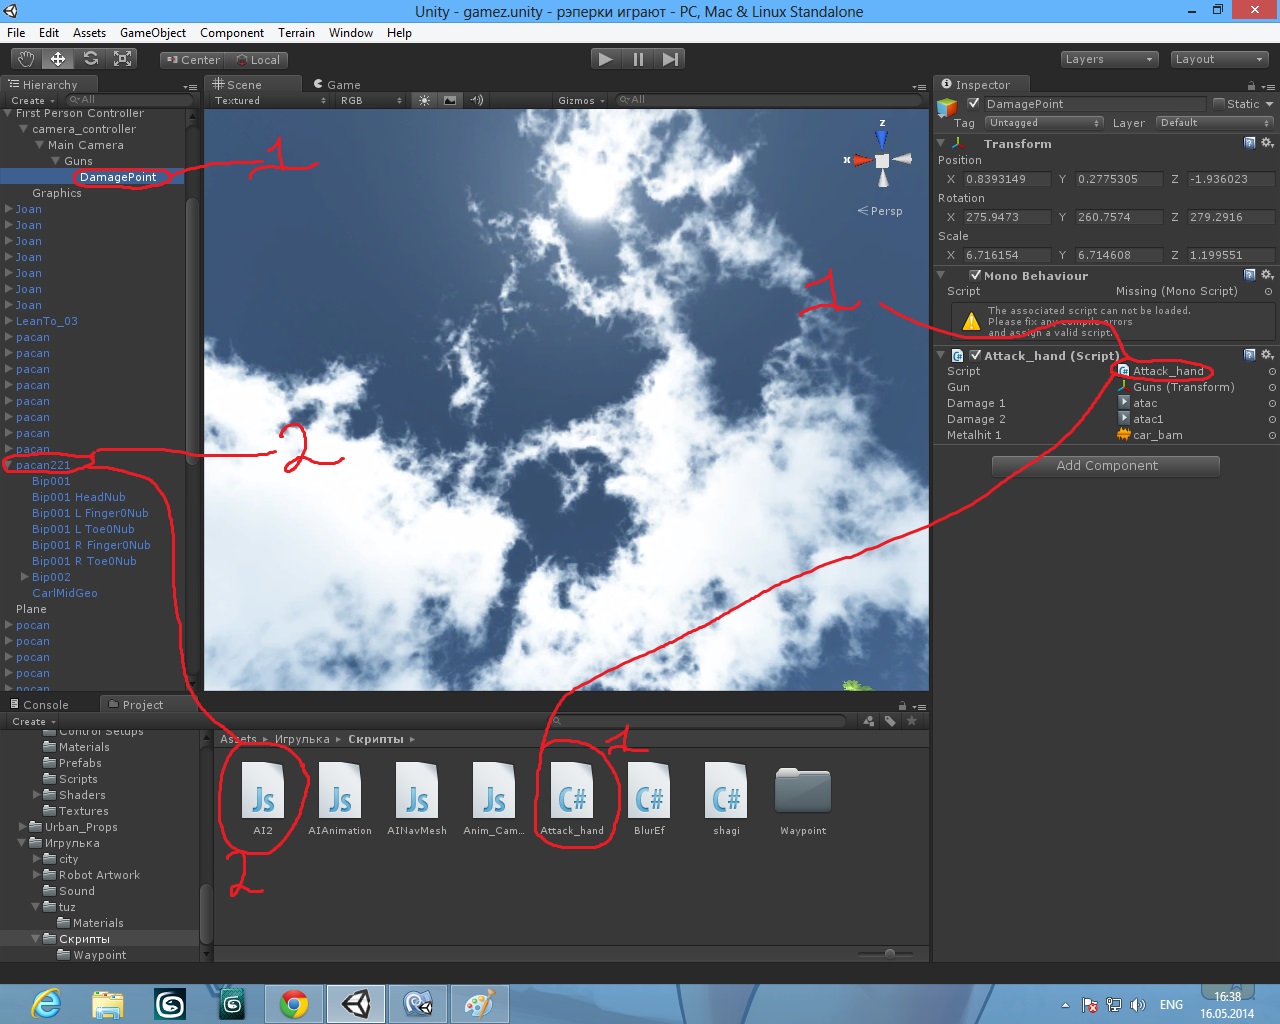
Task: Select the Scale tool
Action: click(x=123, y=59)
